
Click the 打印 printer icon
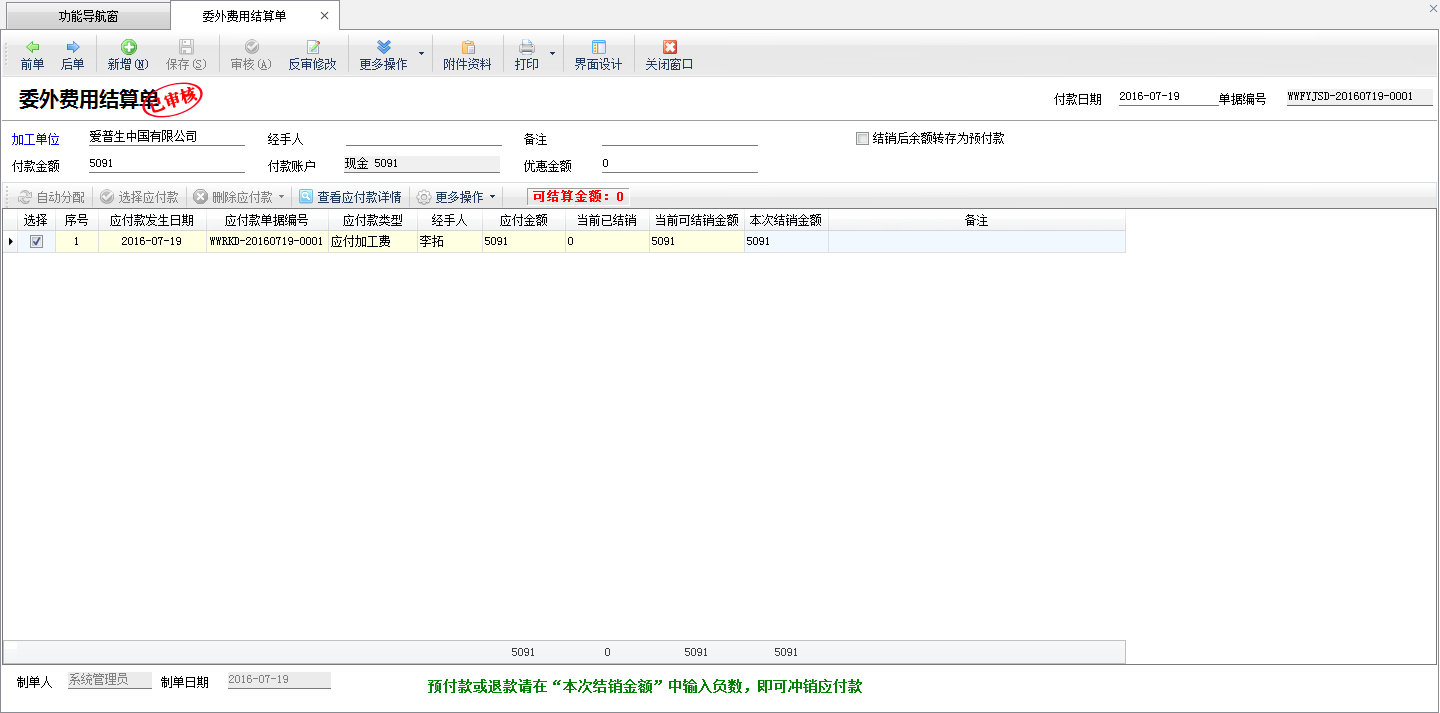(x=526, y=47)
